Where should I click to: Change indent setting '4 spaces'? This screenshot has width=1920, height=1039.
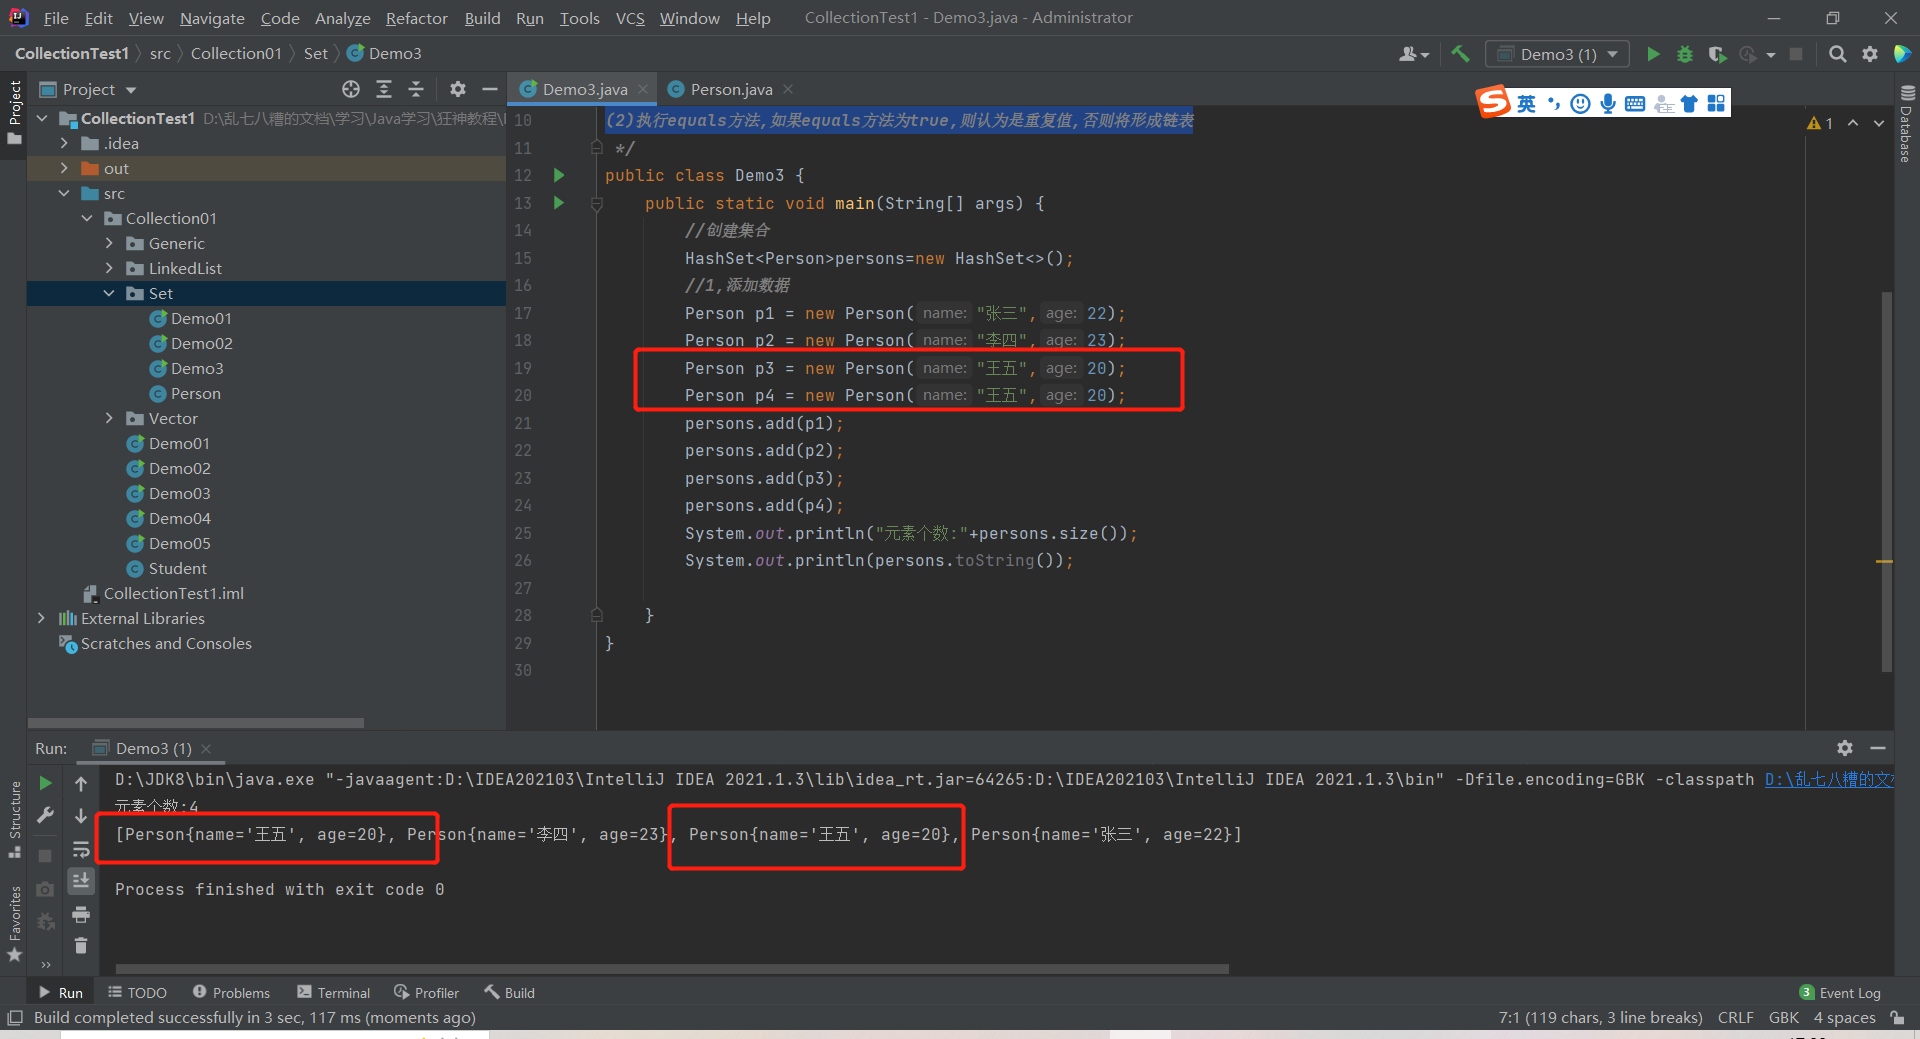click(x=1844, y=1017)
